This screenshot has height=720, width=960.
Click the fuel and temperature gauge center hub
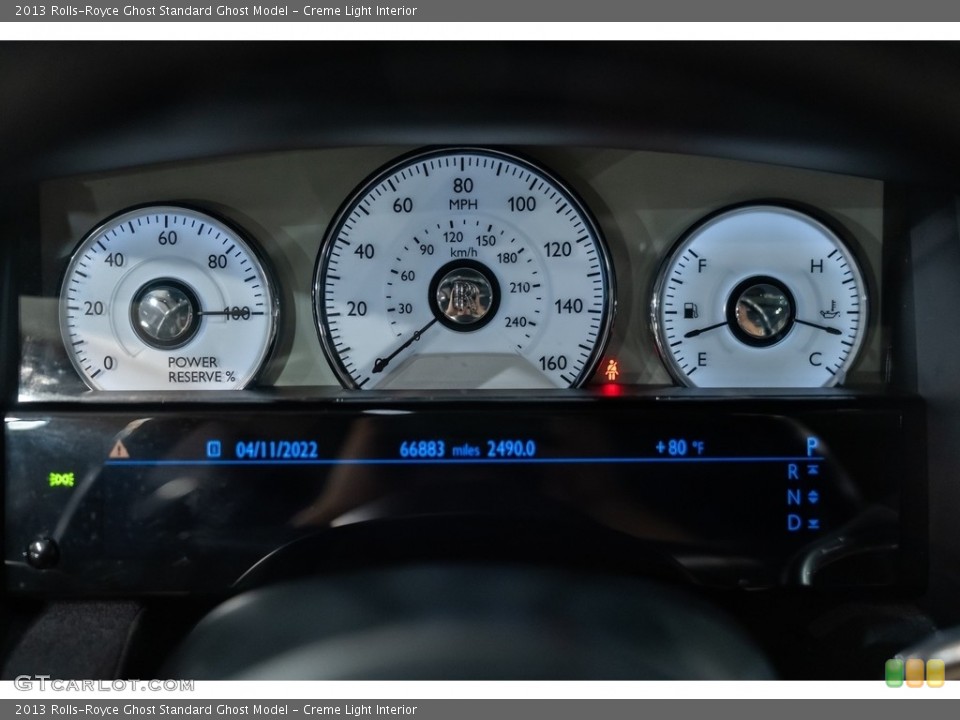pyautogui.click(x=761, y=312)
